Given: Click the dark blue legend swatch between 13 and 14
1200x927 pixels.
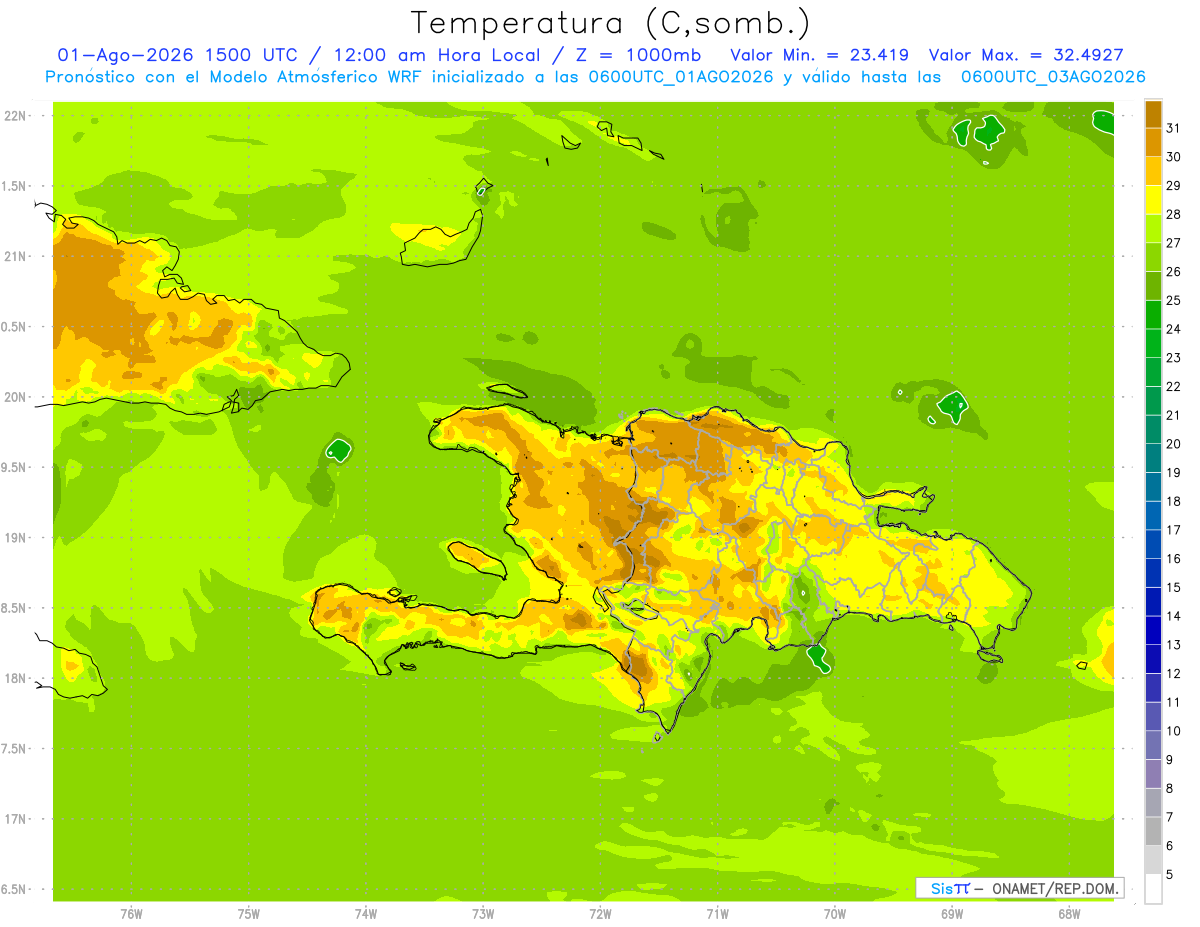Looking at the screenshot, I should (1153, 630).
